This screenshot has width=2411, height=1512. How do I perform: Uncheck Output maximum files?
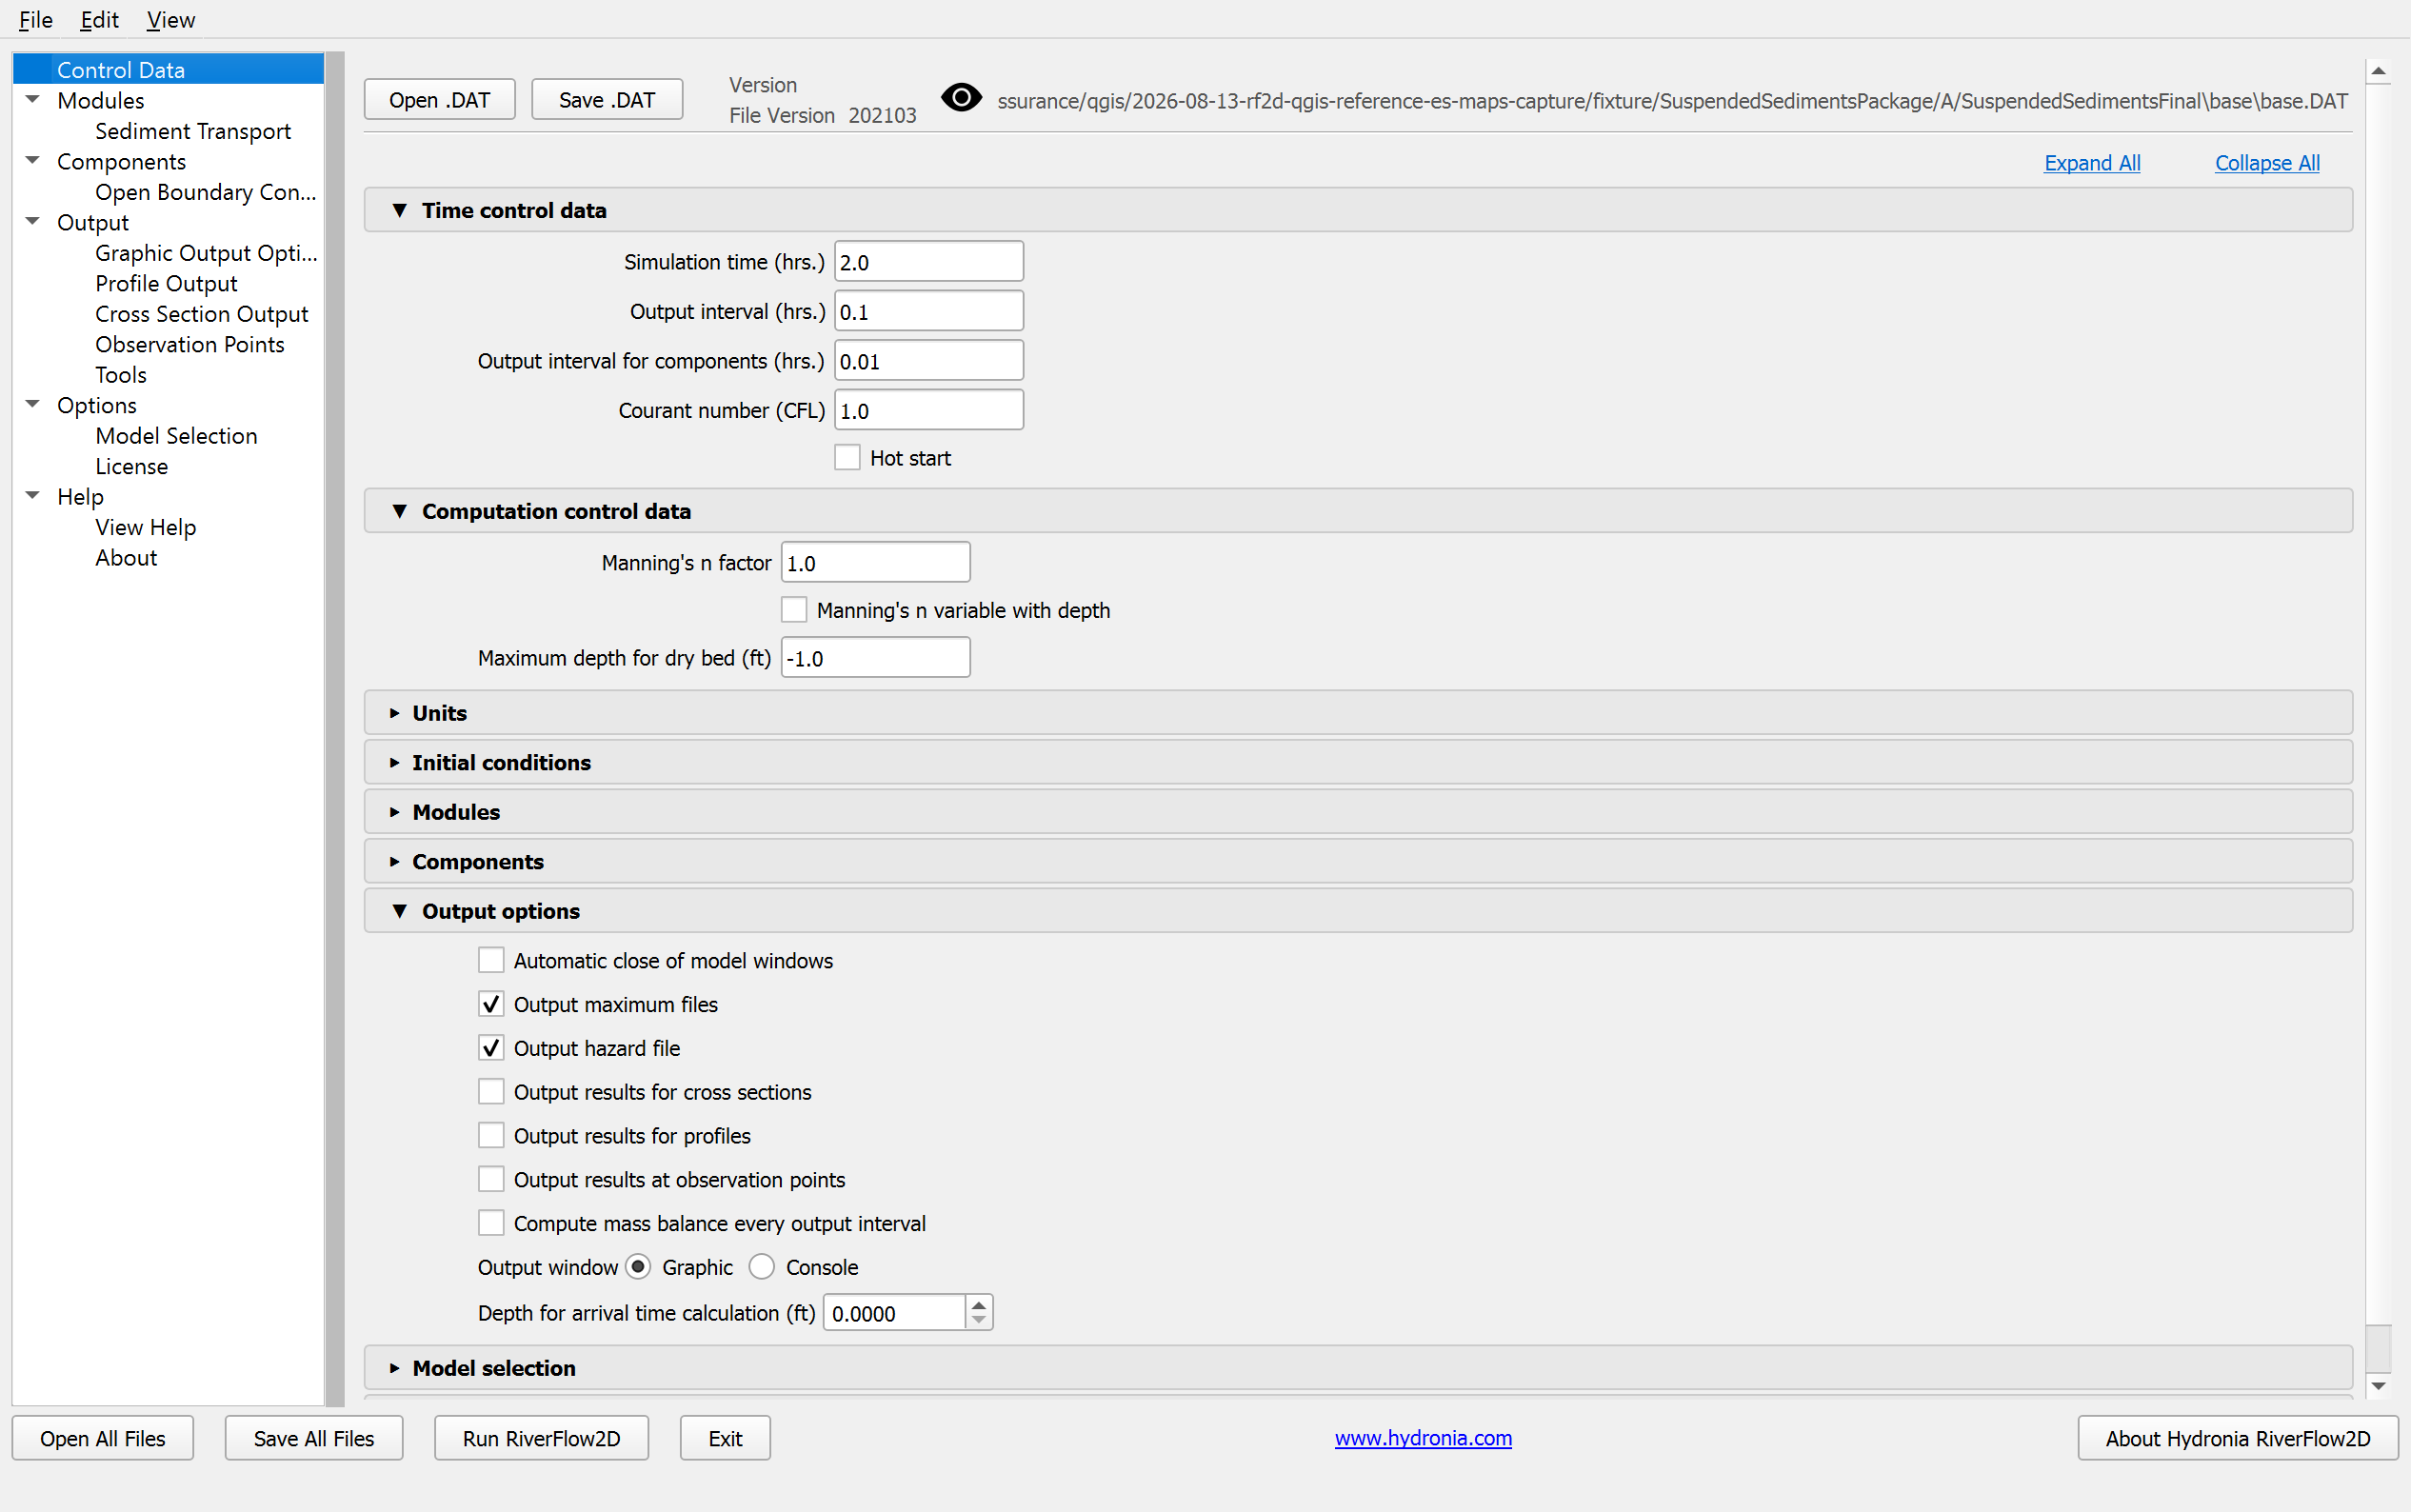(x=491, y=1004)
